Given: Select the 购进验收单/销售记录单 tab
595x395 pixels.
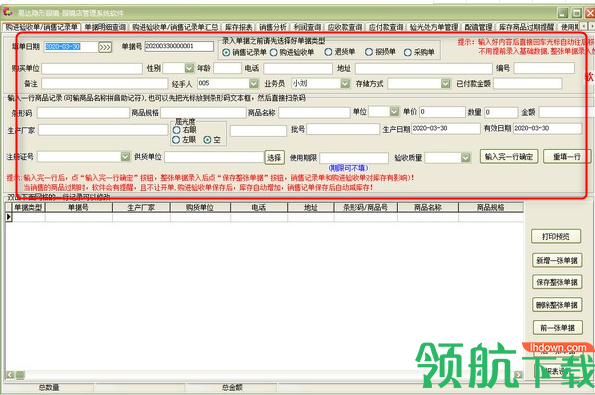Looking at the screenshot, I should pyautogui.click(x=42, y=27).
